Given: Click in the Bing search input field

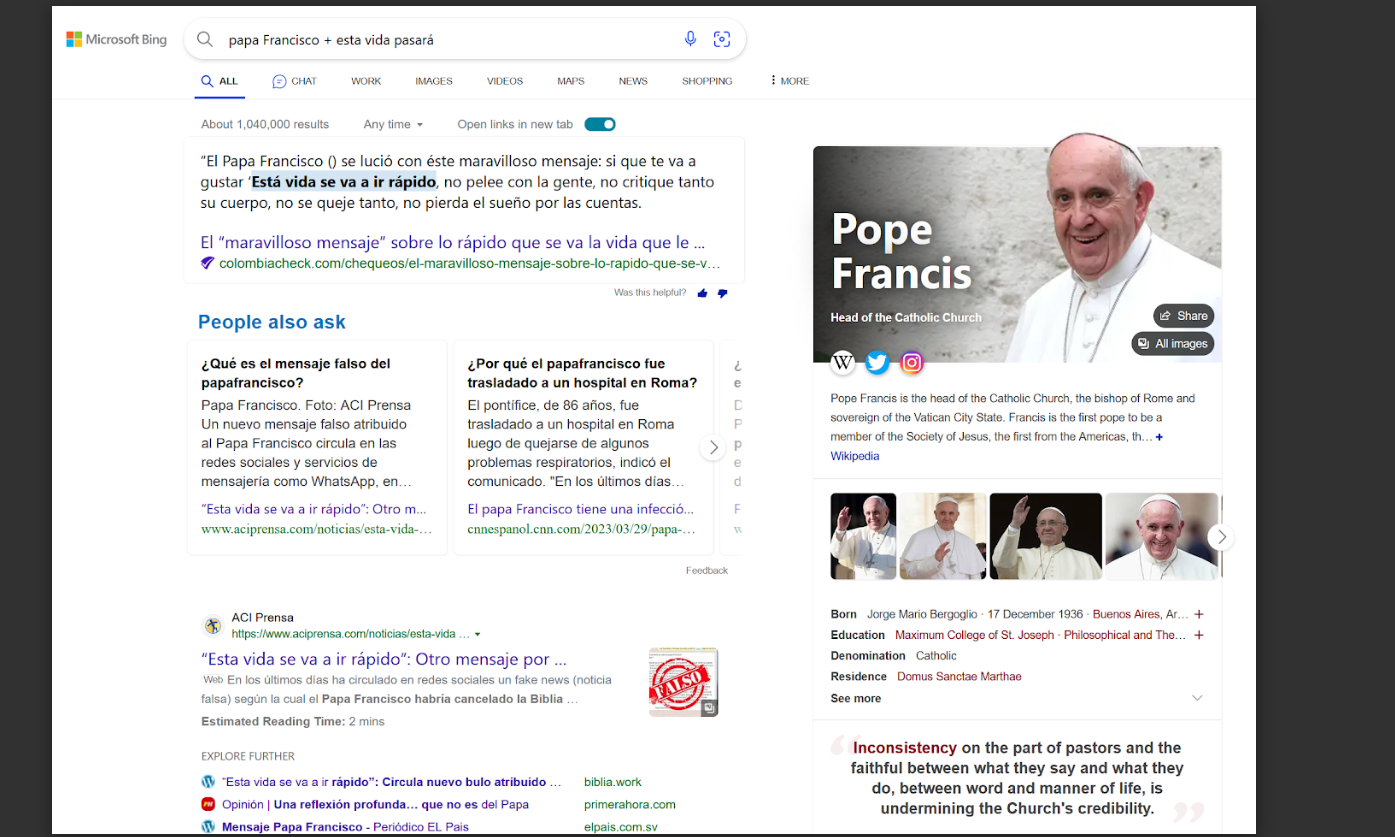Looking at the screenshot, I should pyautogui.click(x=440, y=40).
